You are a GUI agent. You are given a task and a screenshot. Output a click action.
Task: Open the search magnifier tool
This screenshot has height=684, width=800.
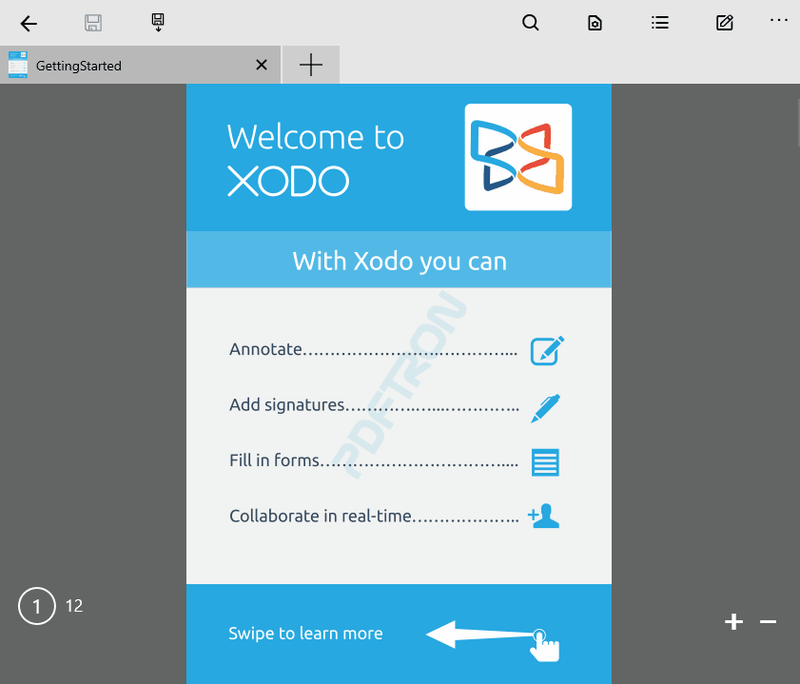531,23
